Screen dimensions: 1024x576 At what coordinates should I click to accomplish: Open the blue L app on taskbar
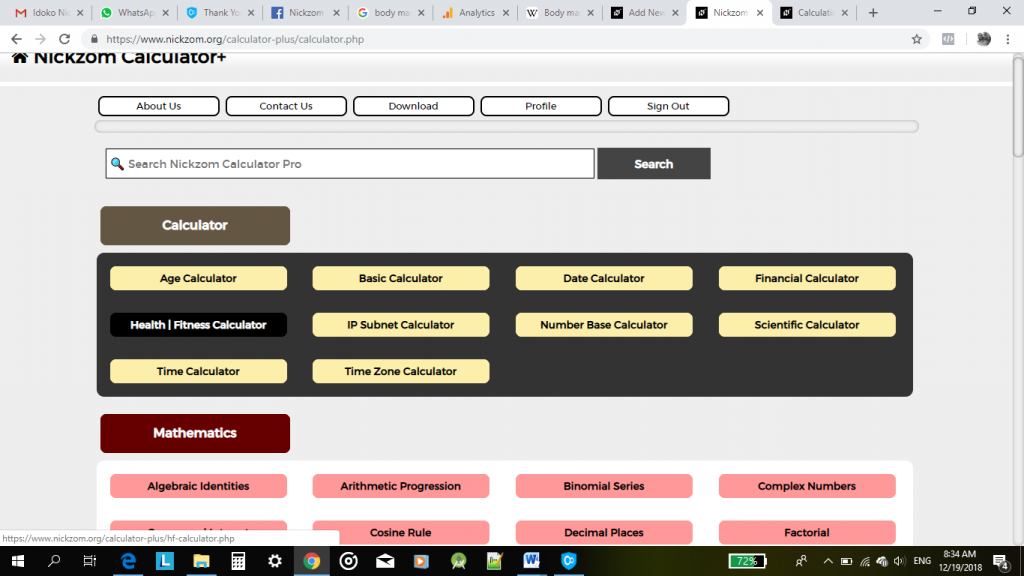click(x=165, y=561)
